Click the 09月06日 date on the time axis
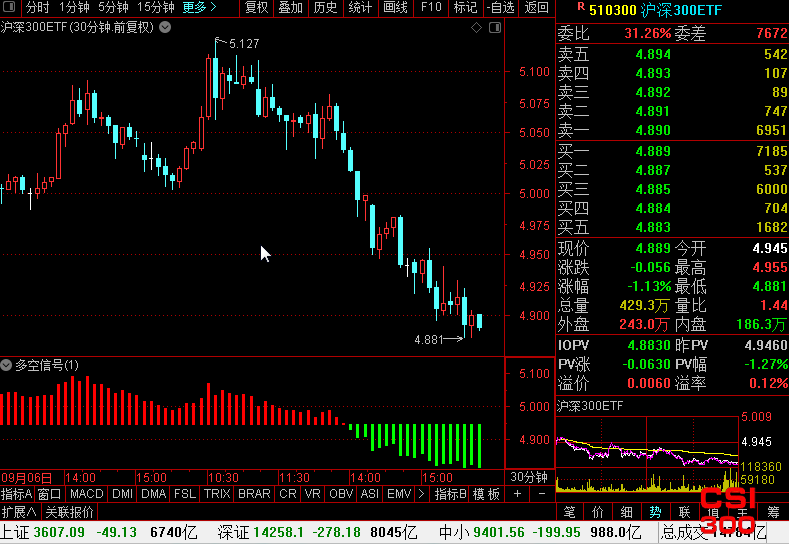The width and height of the screenshot is (789, 544). [x=27, y=477]
